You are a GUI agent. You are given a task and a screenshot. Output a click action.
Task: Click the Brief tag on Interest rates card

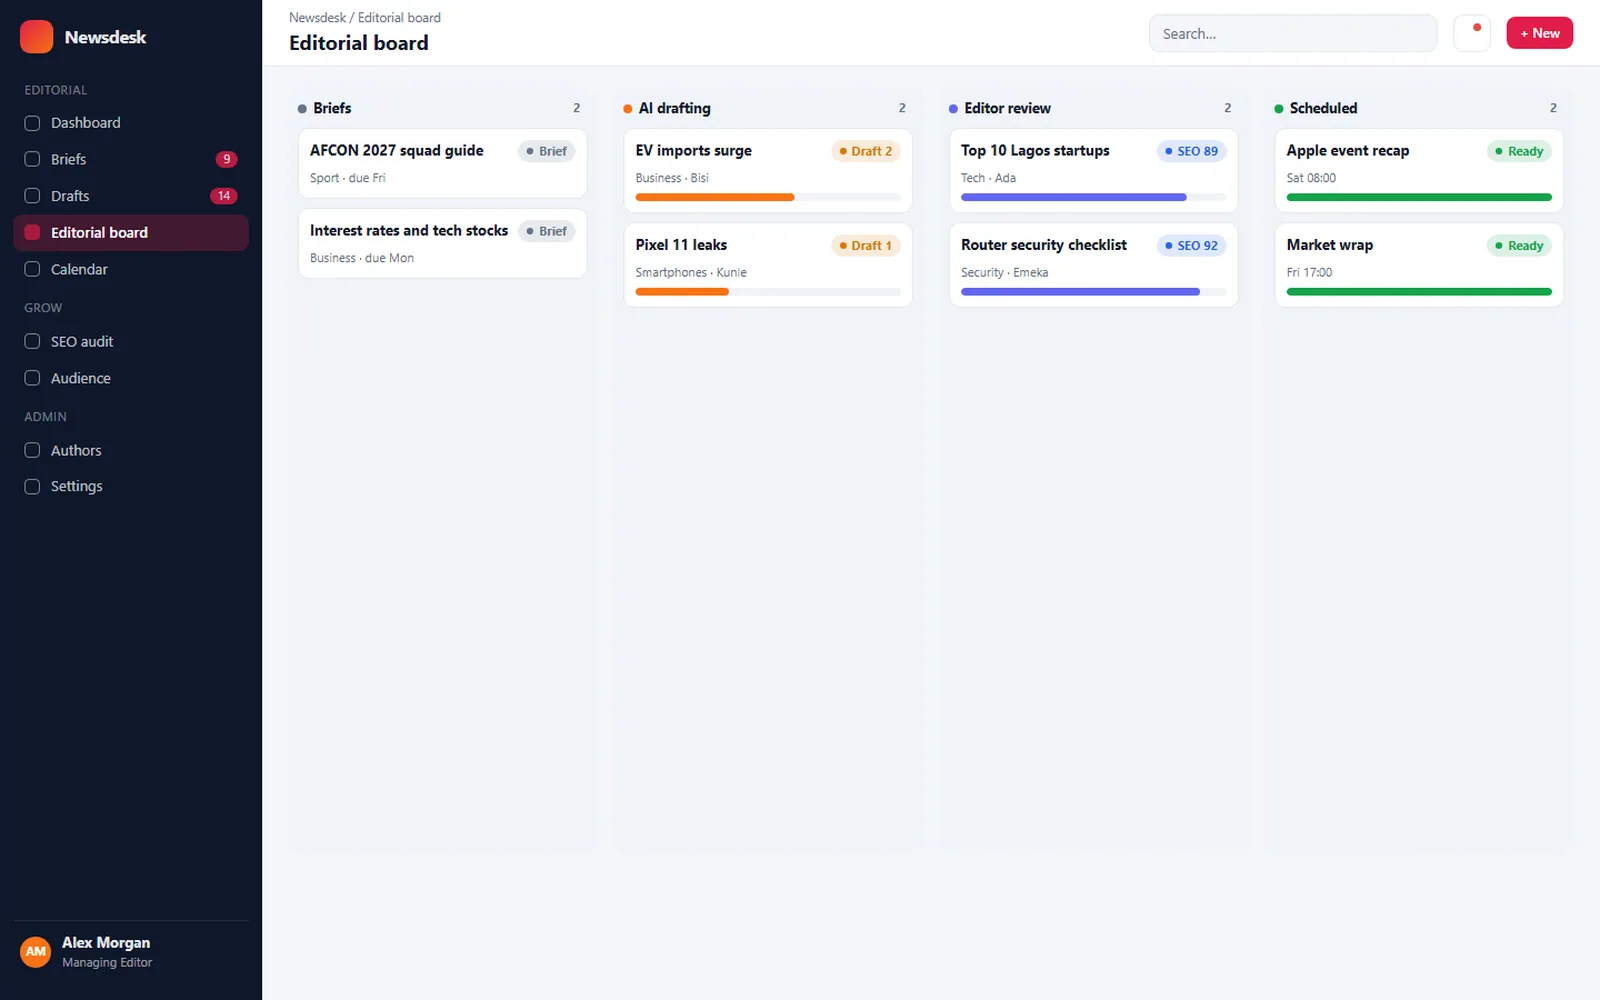(x=547, y=231)
